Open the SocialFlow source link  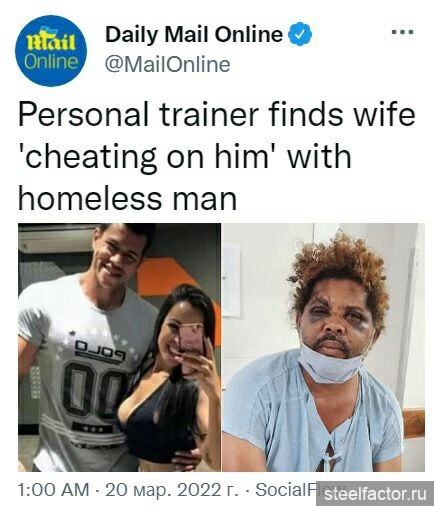click(x=285, y=489)
